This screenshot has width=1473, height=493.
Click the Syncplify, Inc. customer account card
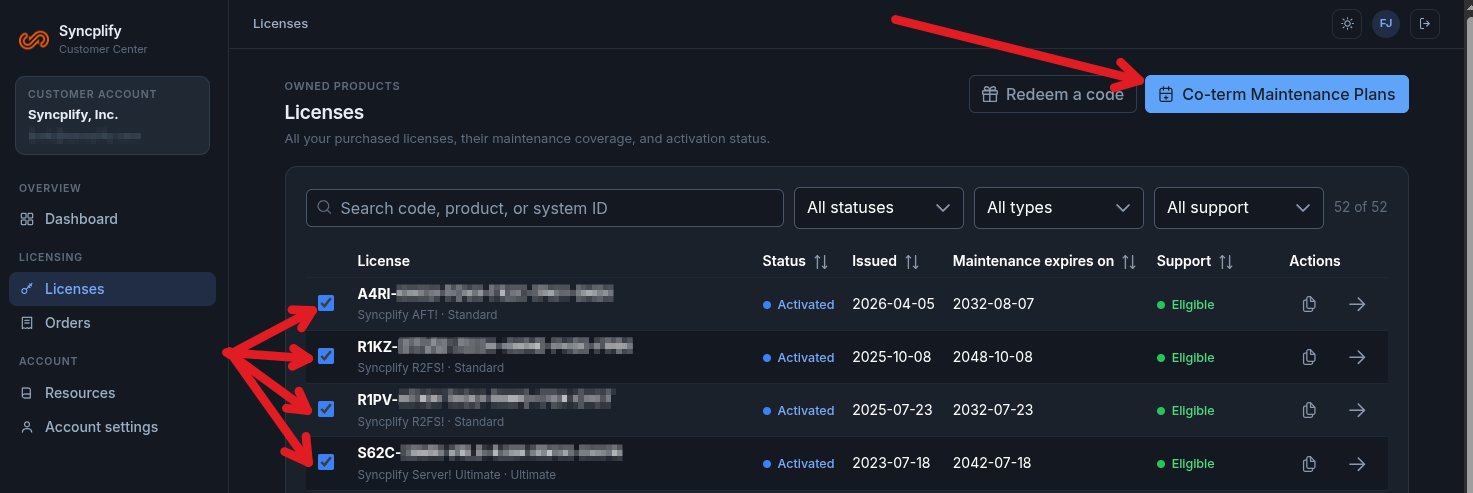112,115
